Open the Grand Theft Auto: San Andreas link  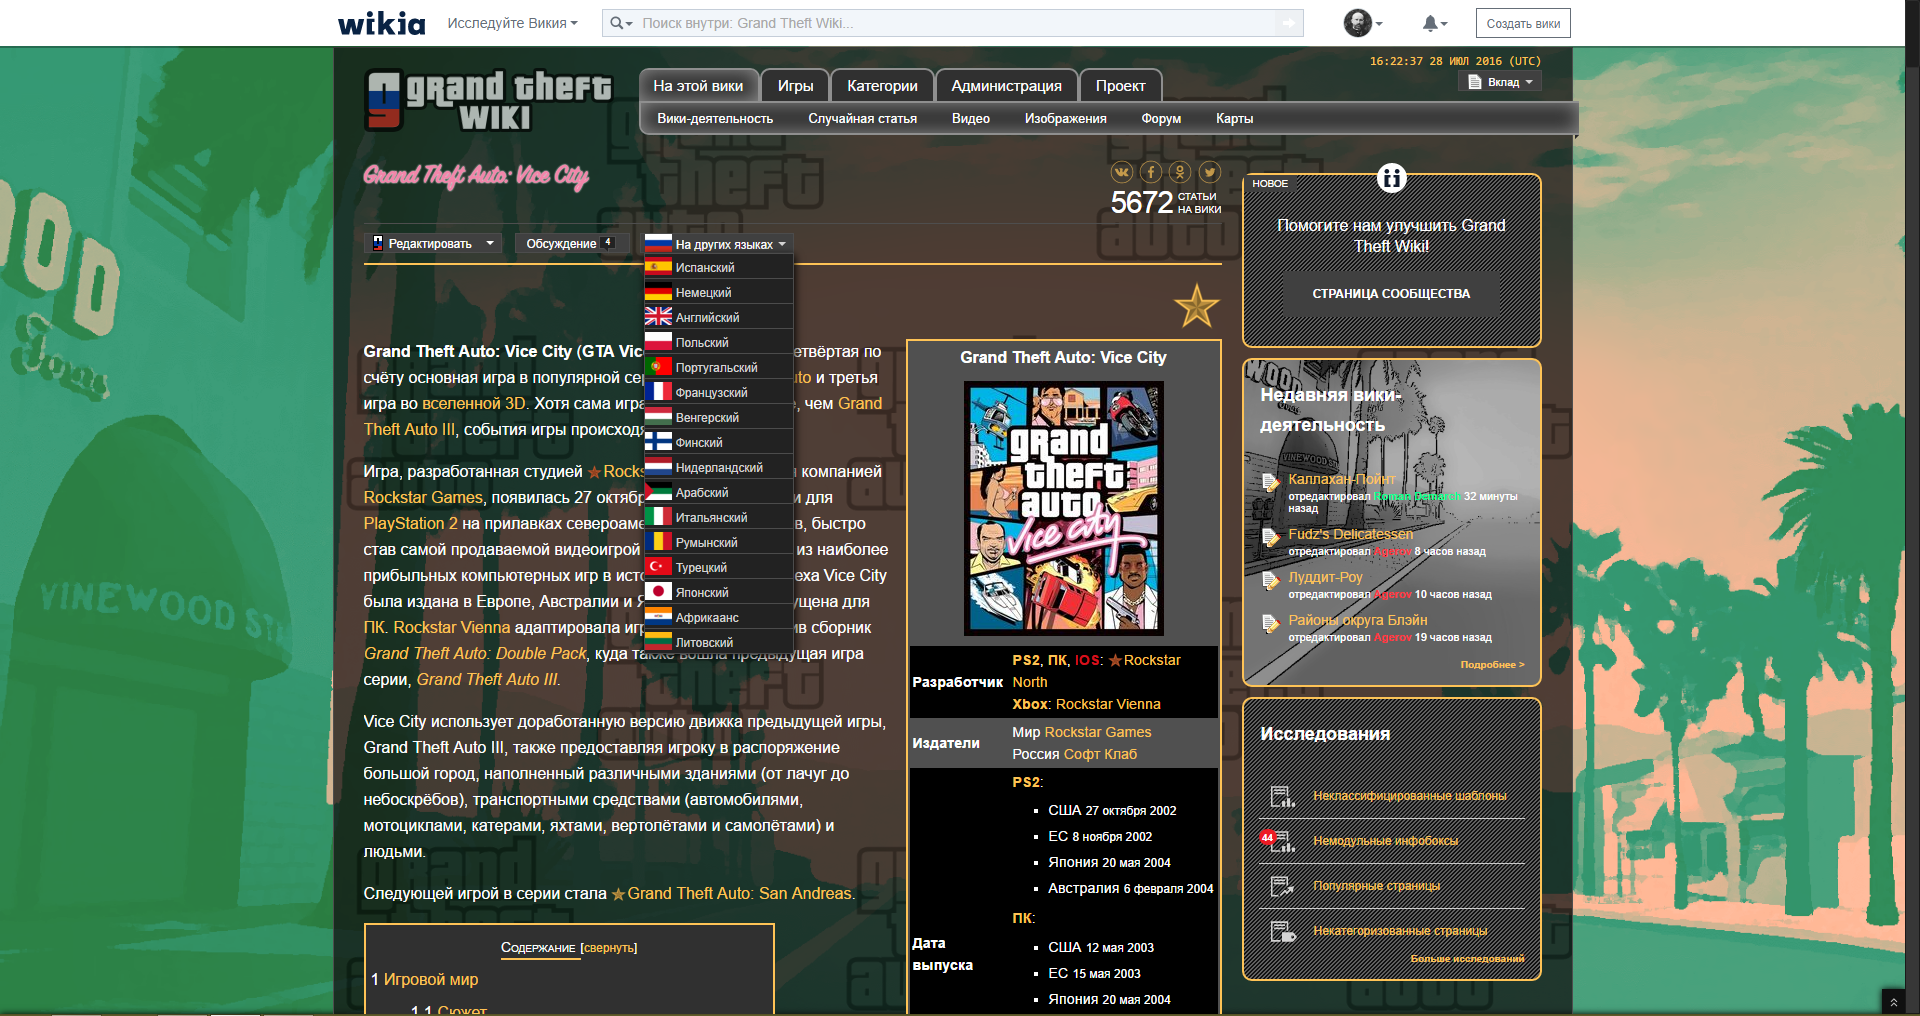coord(739,893)
